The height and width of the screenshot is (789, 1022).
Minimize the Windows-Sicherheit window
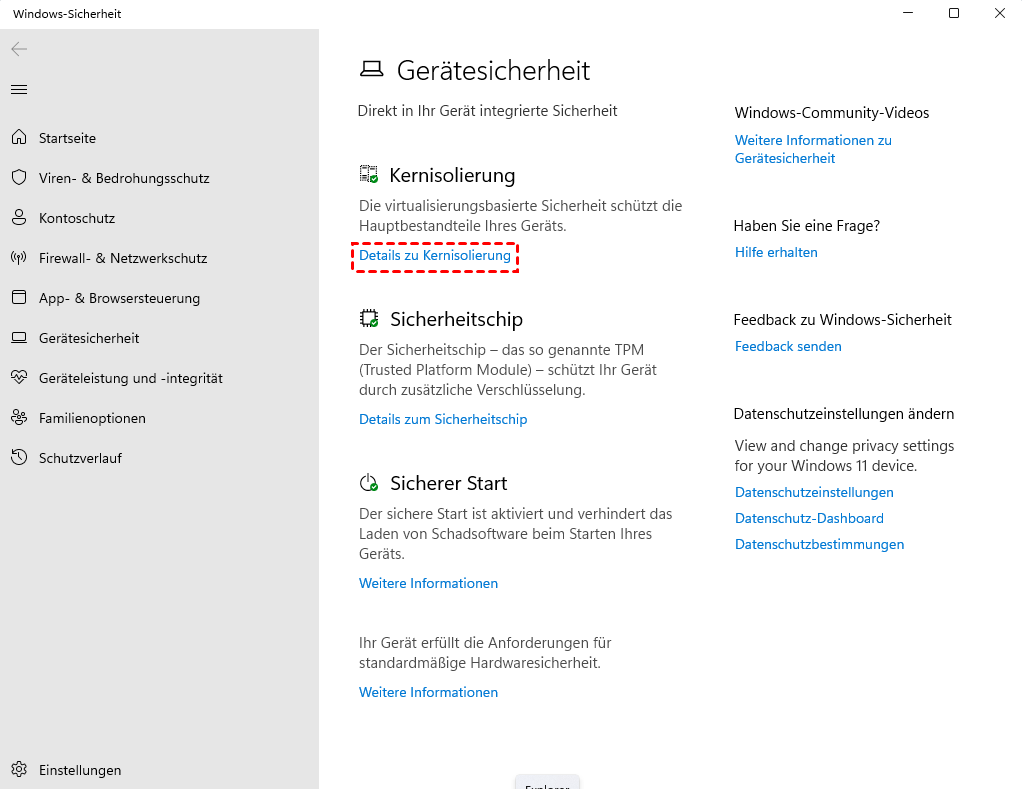pyautogui.click(x=908, y=13)
